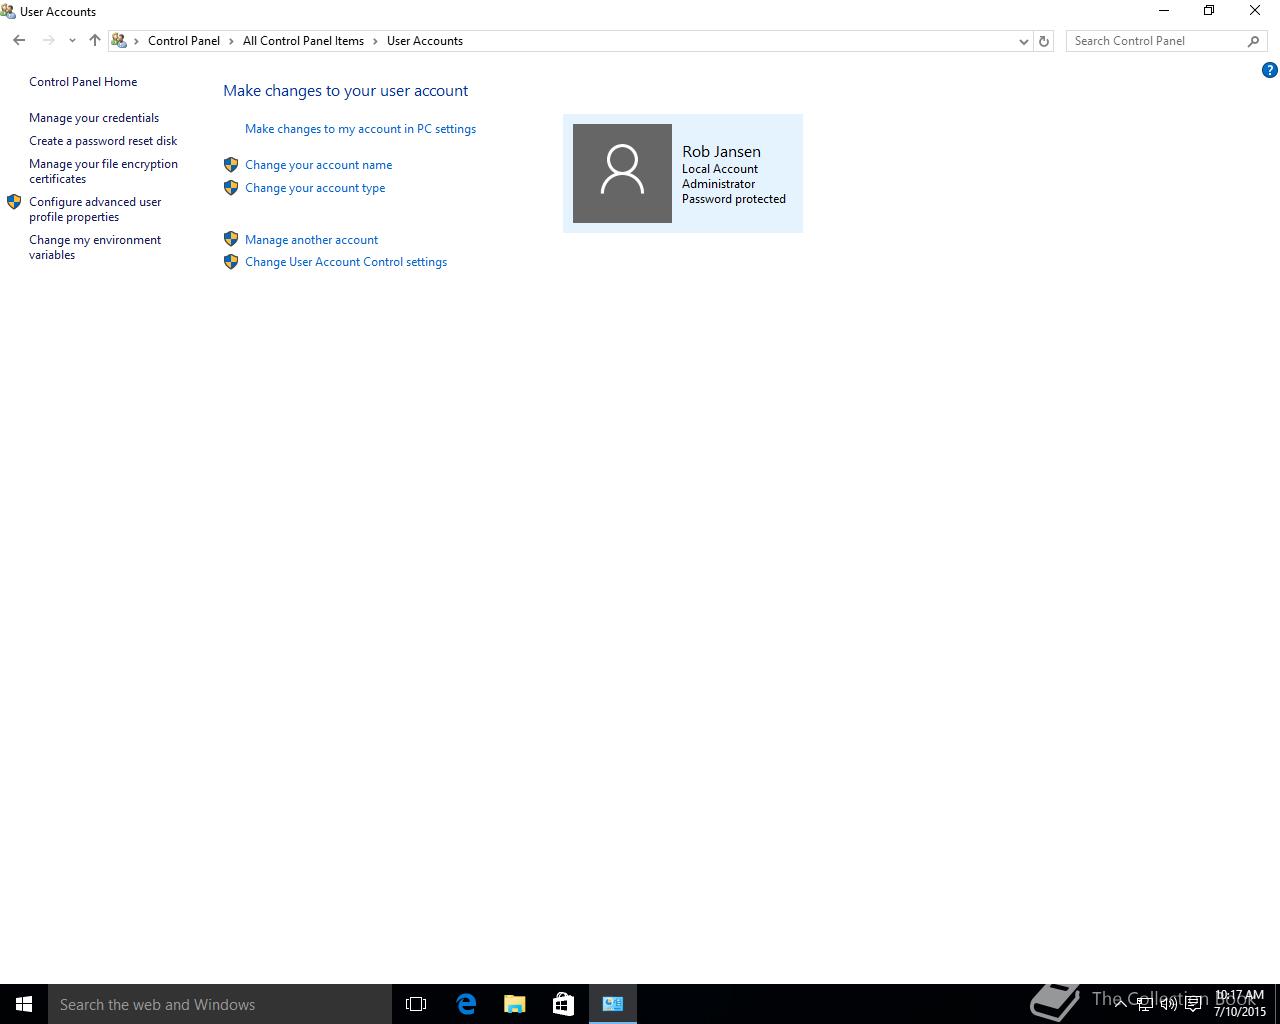This screenshot has height=1024, width=1280.
Task: Go back using the Back arrow
Action: tap(19, 41)
